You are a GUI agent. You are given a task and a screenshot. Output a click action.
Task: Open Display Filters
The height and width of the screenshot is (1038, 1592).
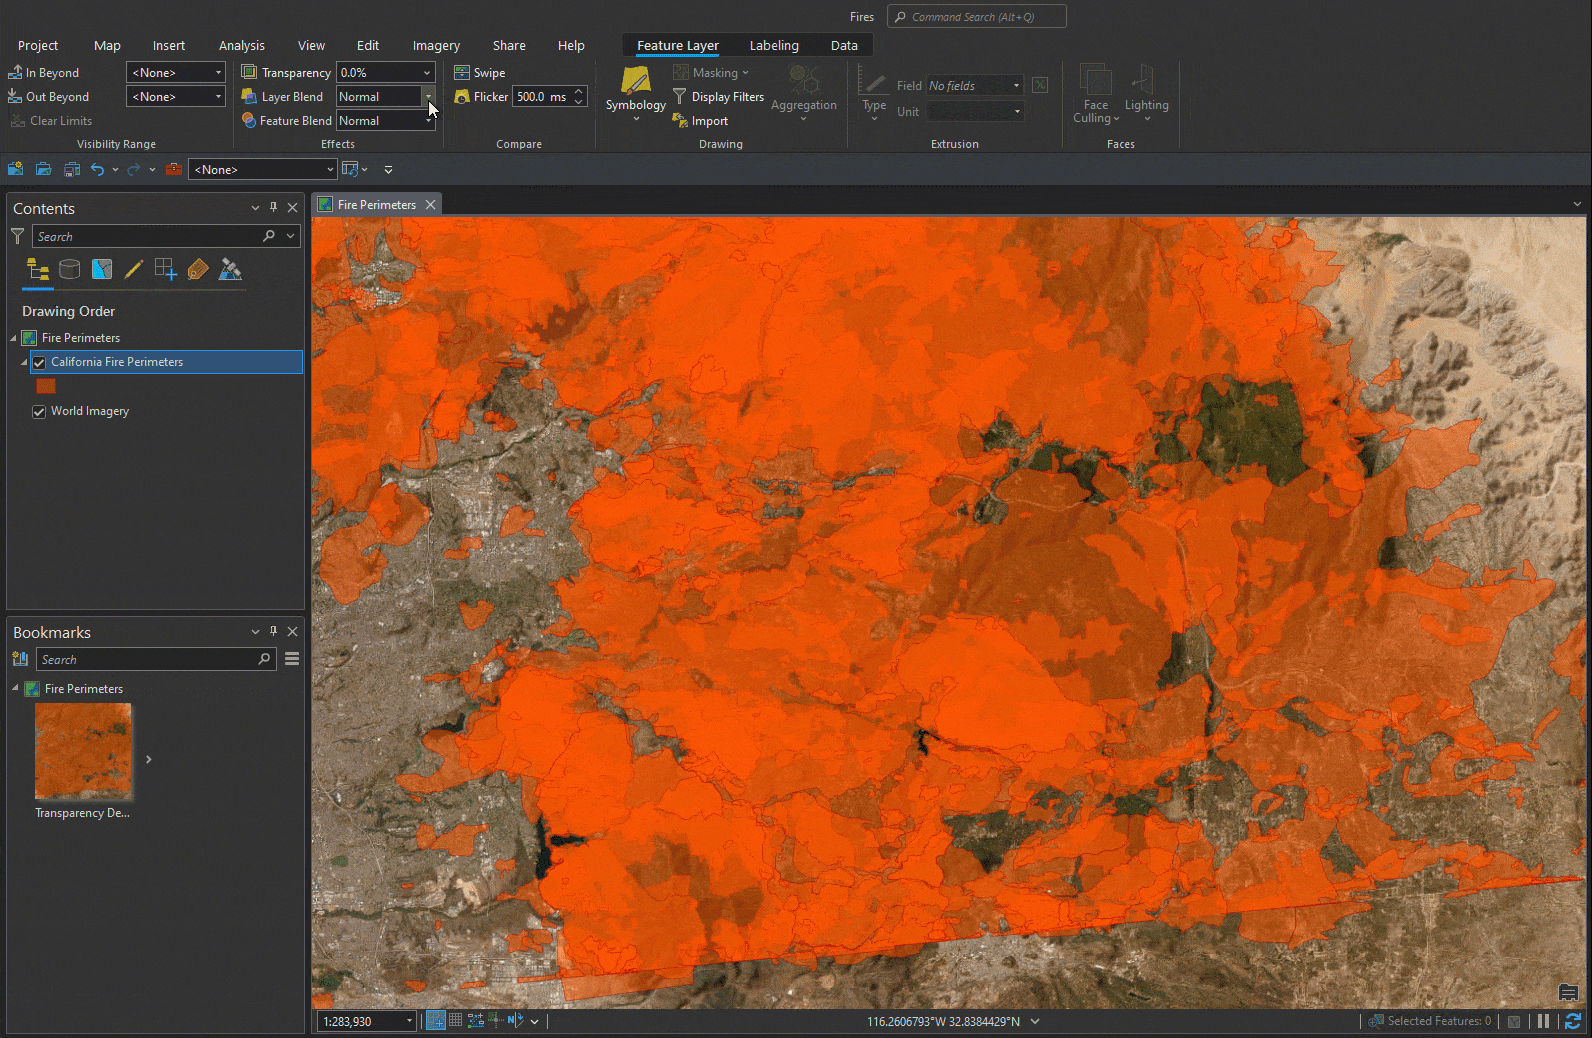(x=719, y=97)
